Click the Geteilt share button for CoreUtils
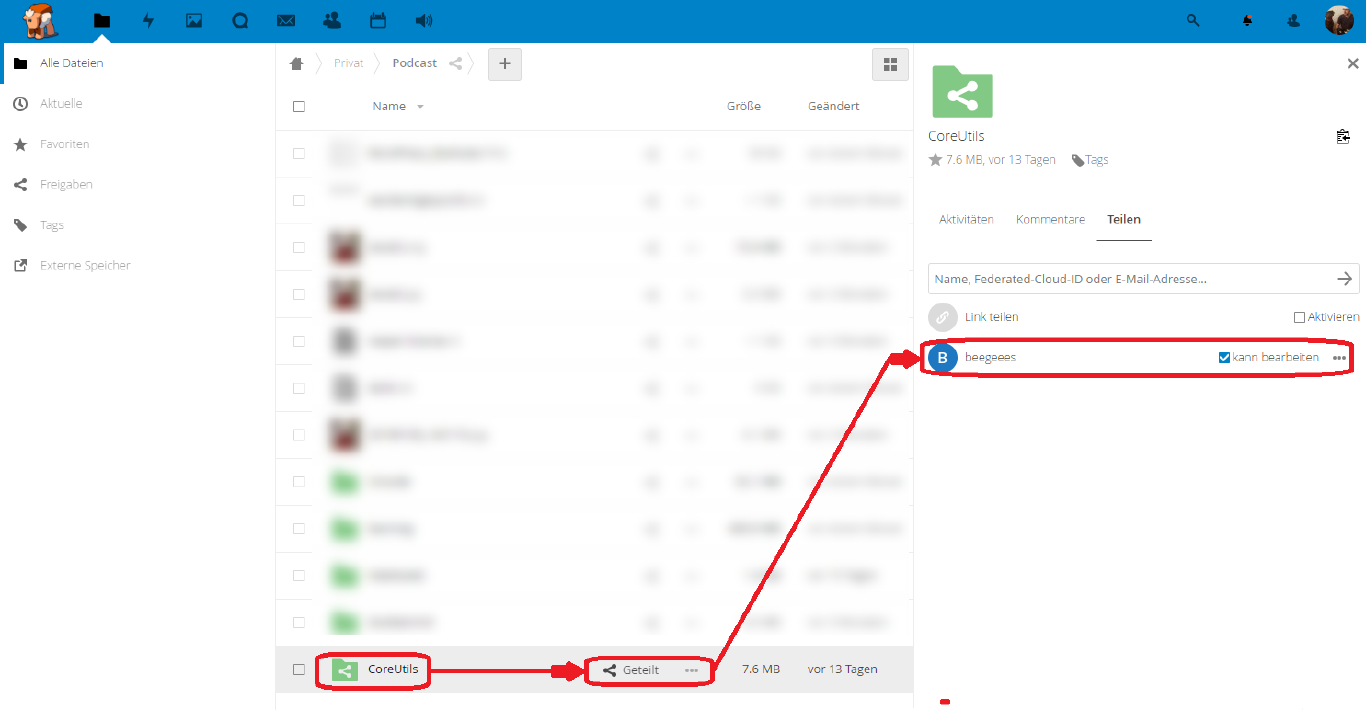Viewport: 1366px width, 710px height. tap(631, 670)
